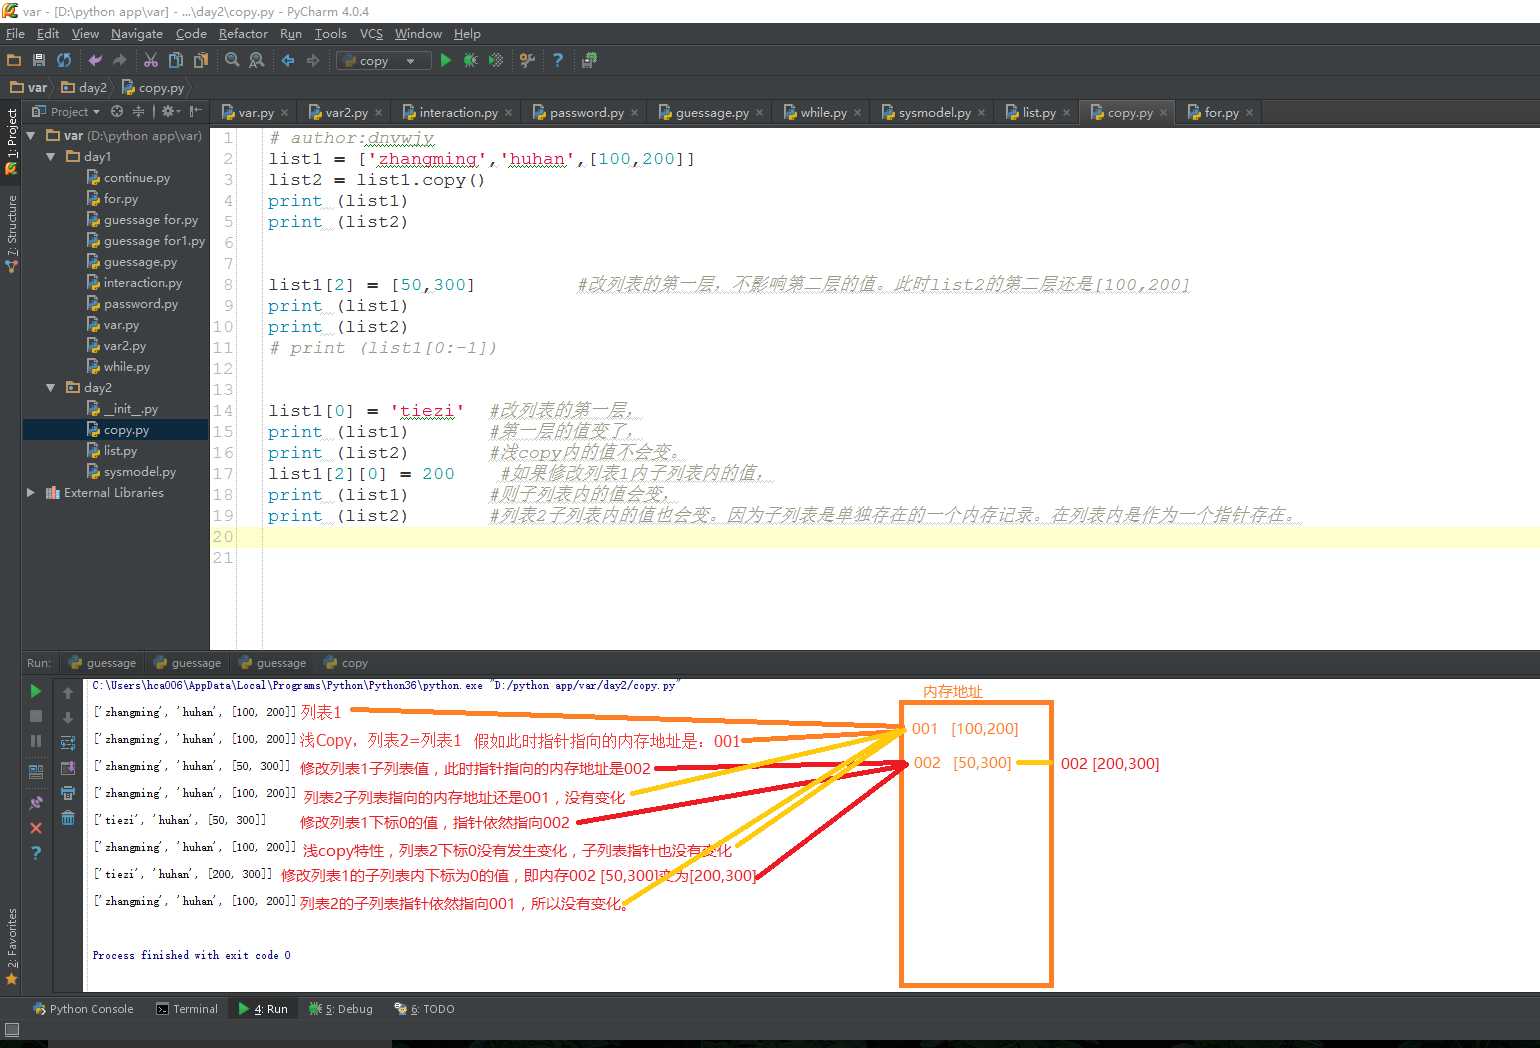Click the Pause output icon in Run panel
1540x1048 pixels.
click(x=36, y=741)
